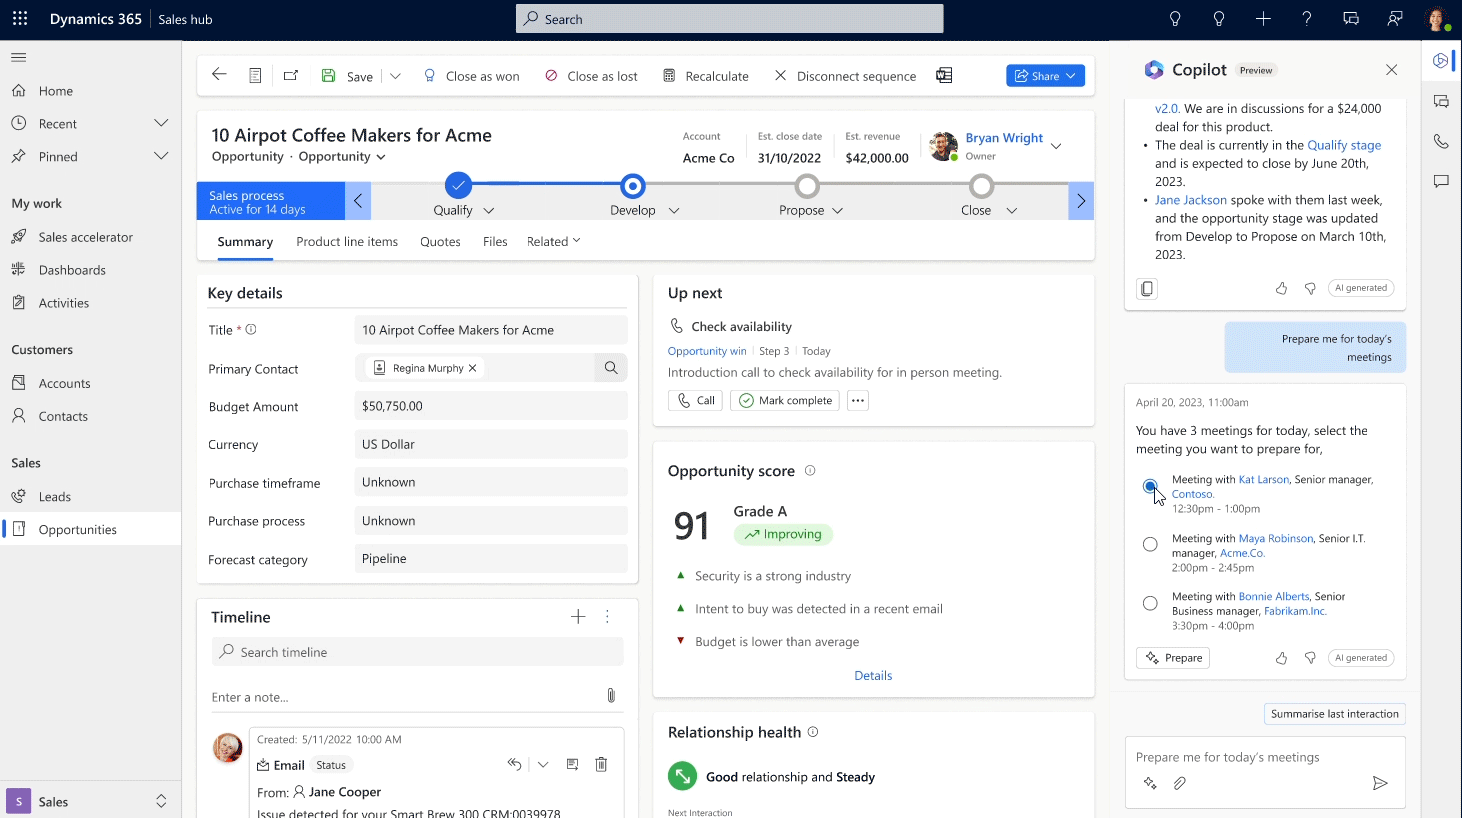Image resolution: width=1462 pixels, height=818 pixels.
Task: Select the Bonnie Alberts meeting option
Action: point(1150,601)
